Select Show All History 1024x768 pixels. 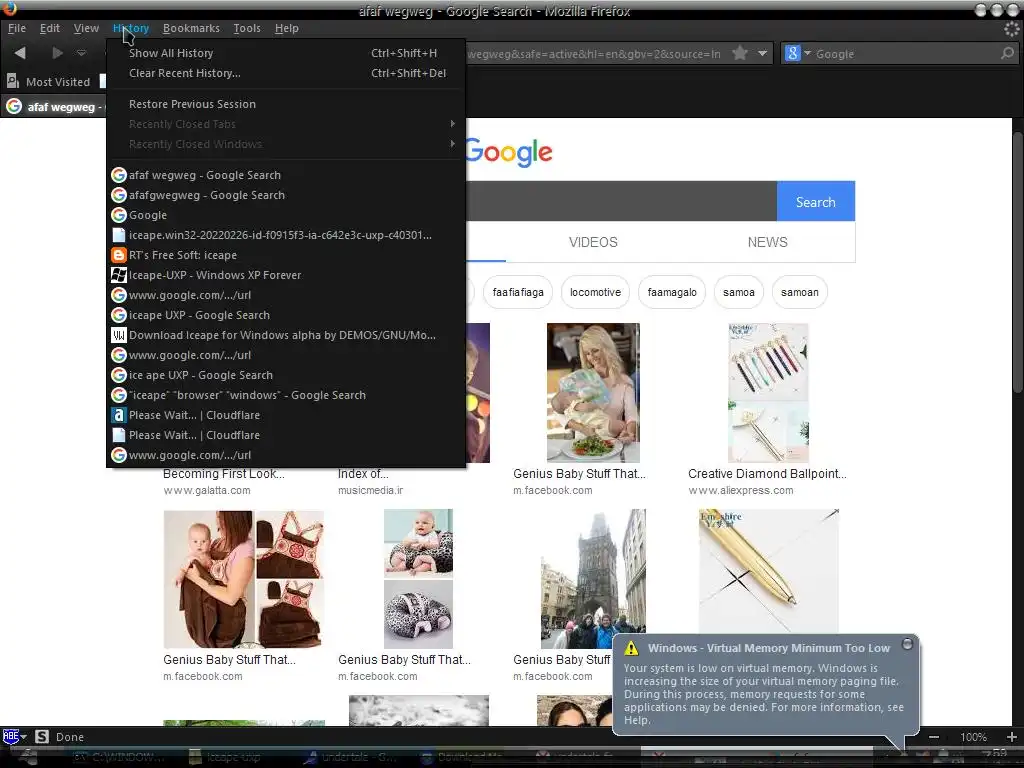[x=286, y=53]
